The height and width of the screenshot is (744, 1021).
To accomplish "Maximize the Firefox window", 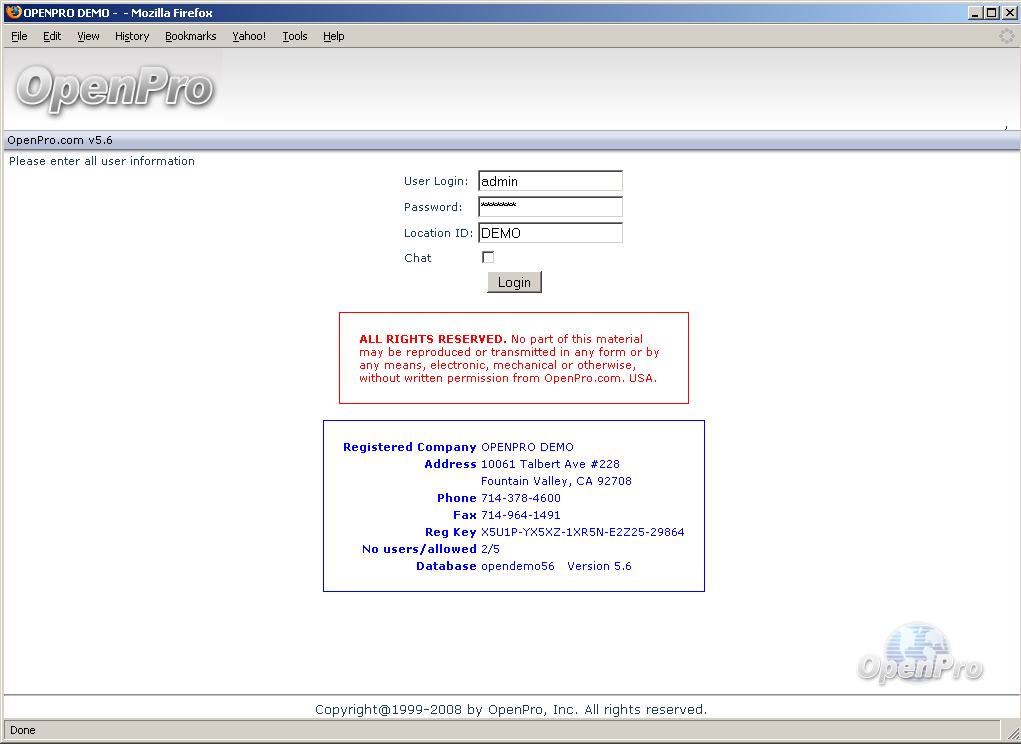I will pyautogui.click(x=991, y=13).
